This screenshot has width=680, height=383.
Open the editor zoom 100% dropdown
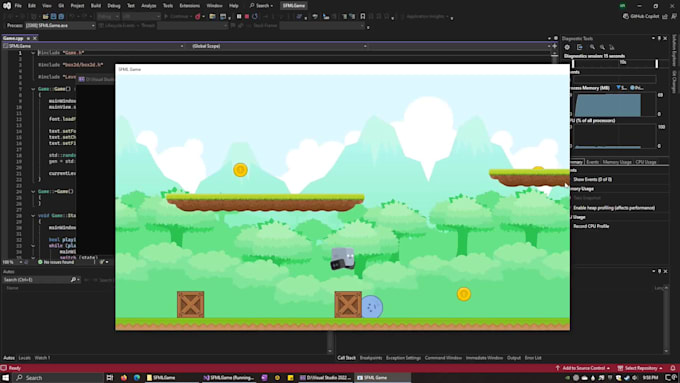tap(12, 262)
